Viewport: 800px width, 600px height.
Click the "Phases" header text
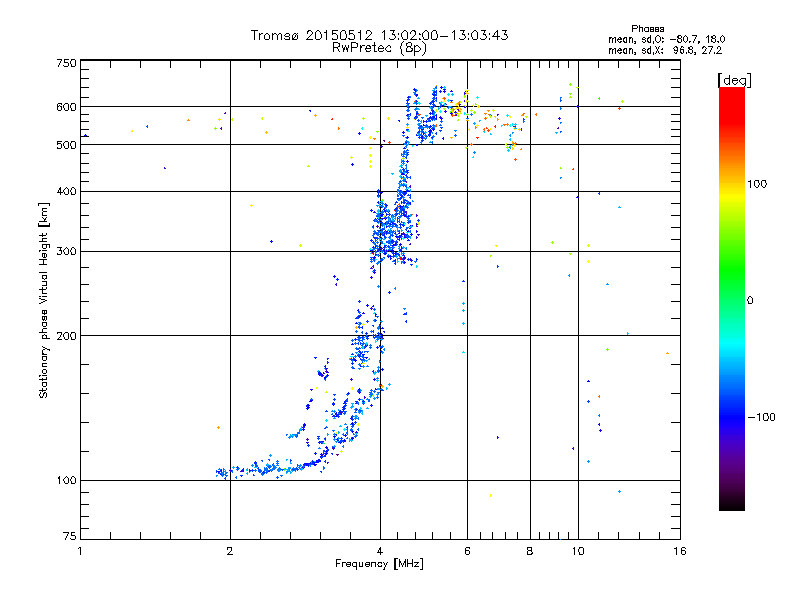click(x=647, y=29)
